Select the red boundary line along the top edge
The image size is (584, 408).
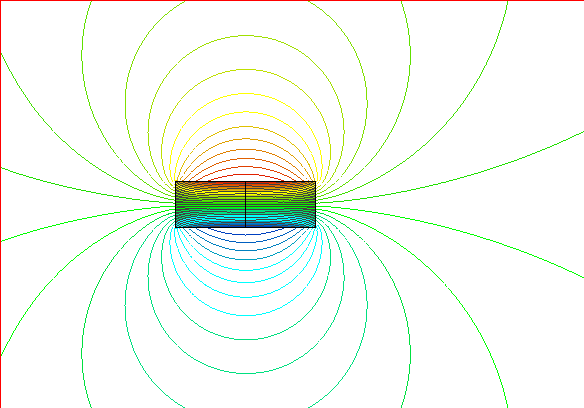292,1
